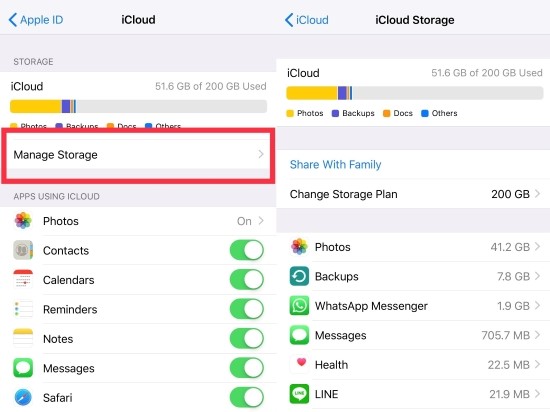Toggle Calendars iCloud sync off

[247, 279]
